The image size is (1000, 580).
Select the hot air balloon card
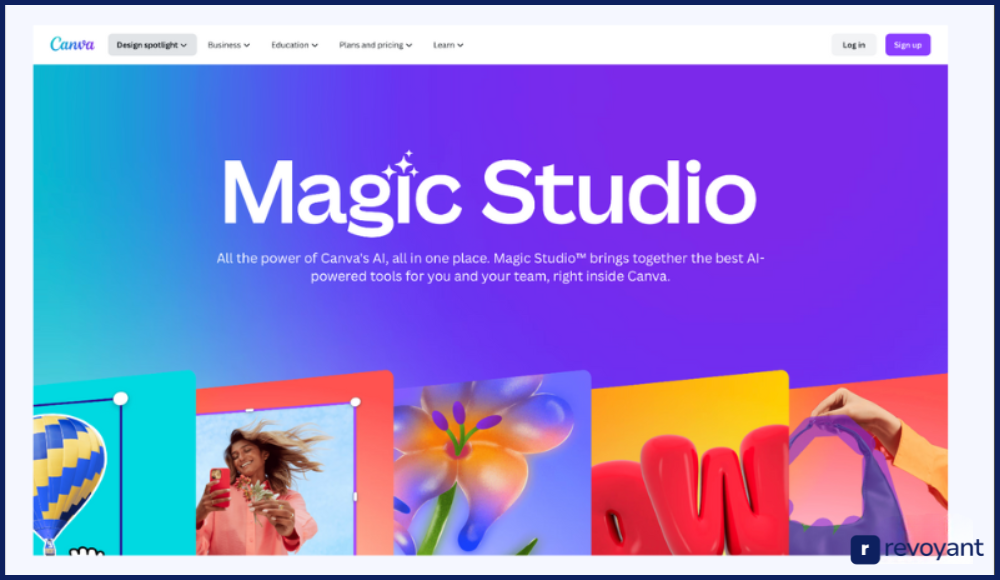coord(114,464)
